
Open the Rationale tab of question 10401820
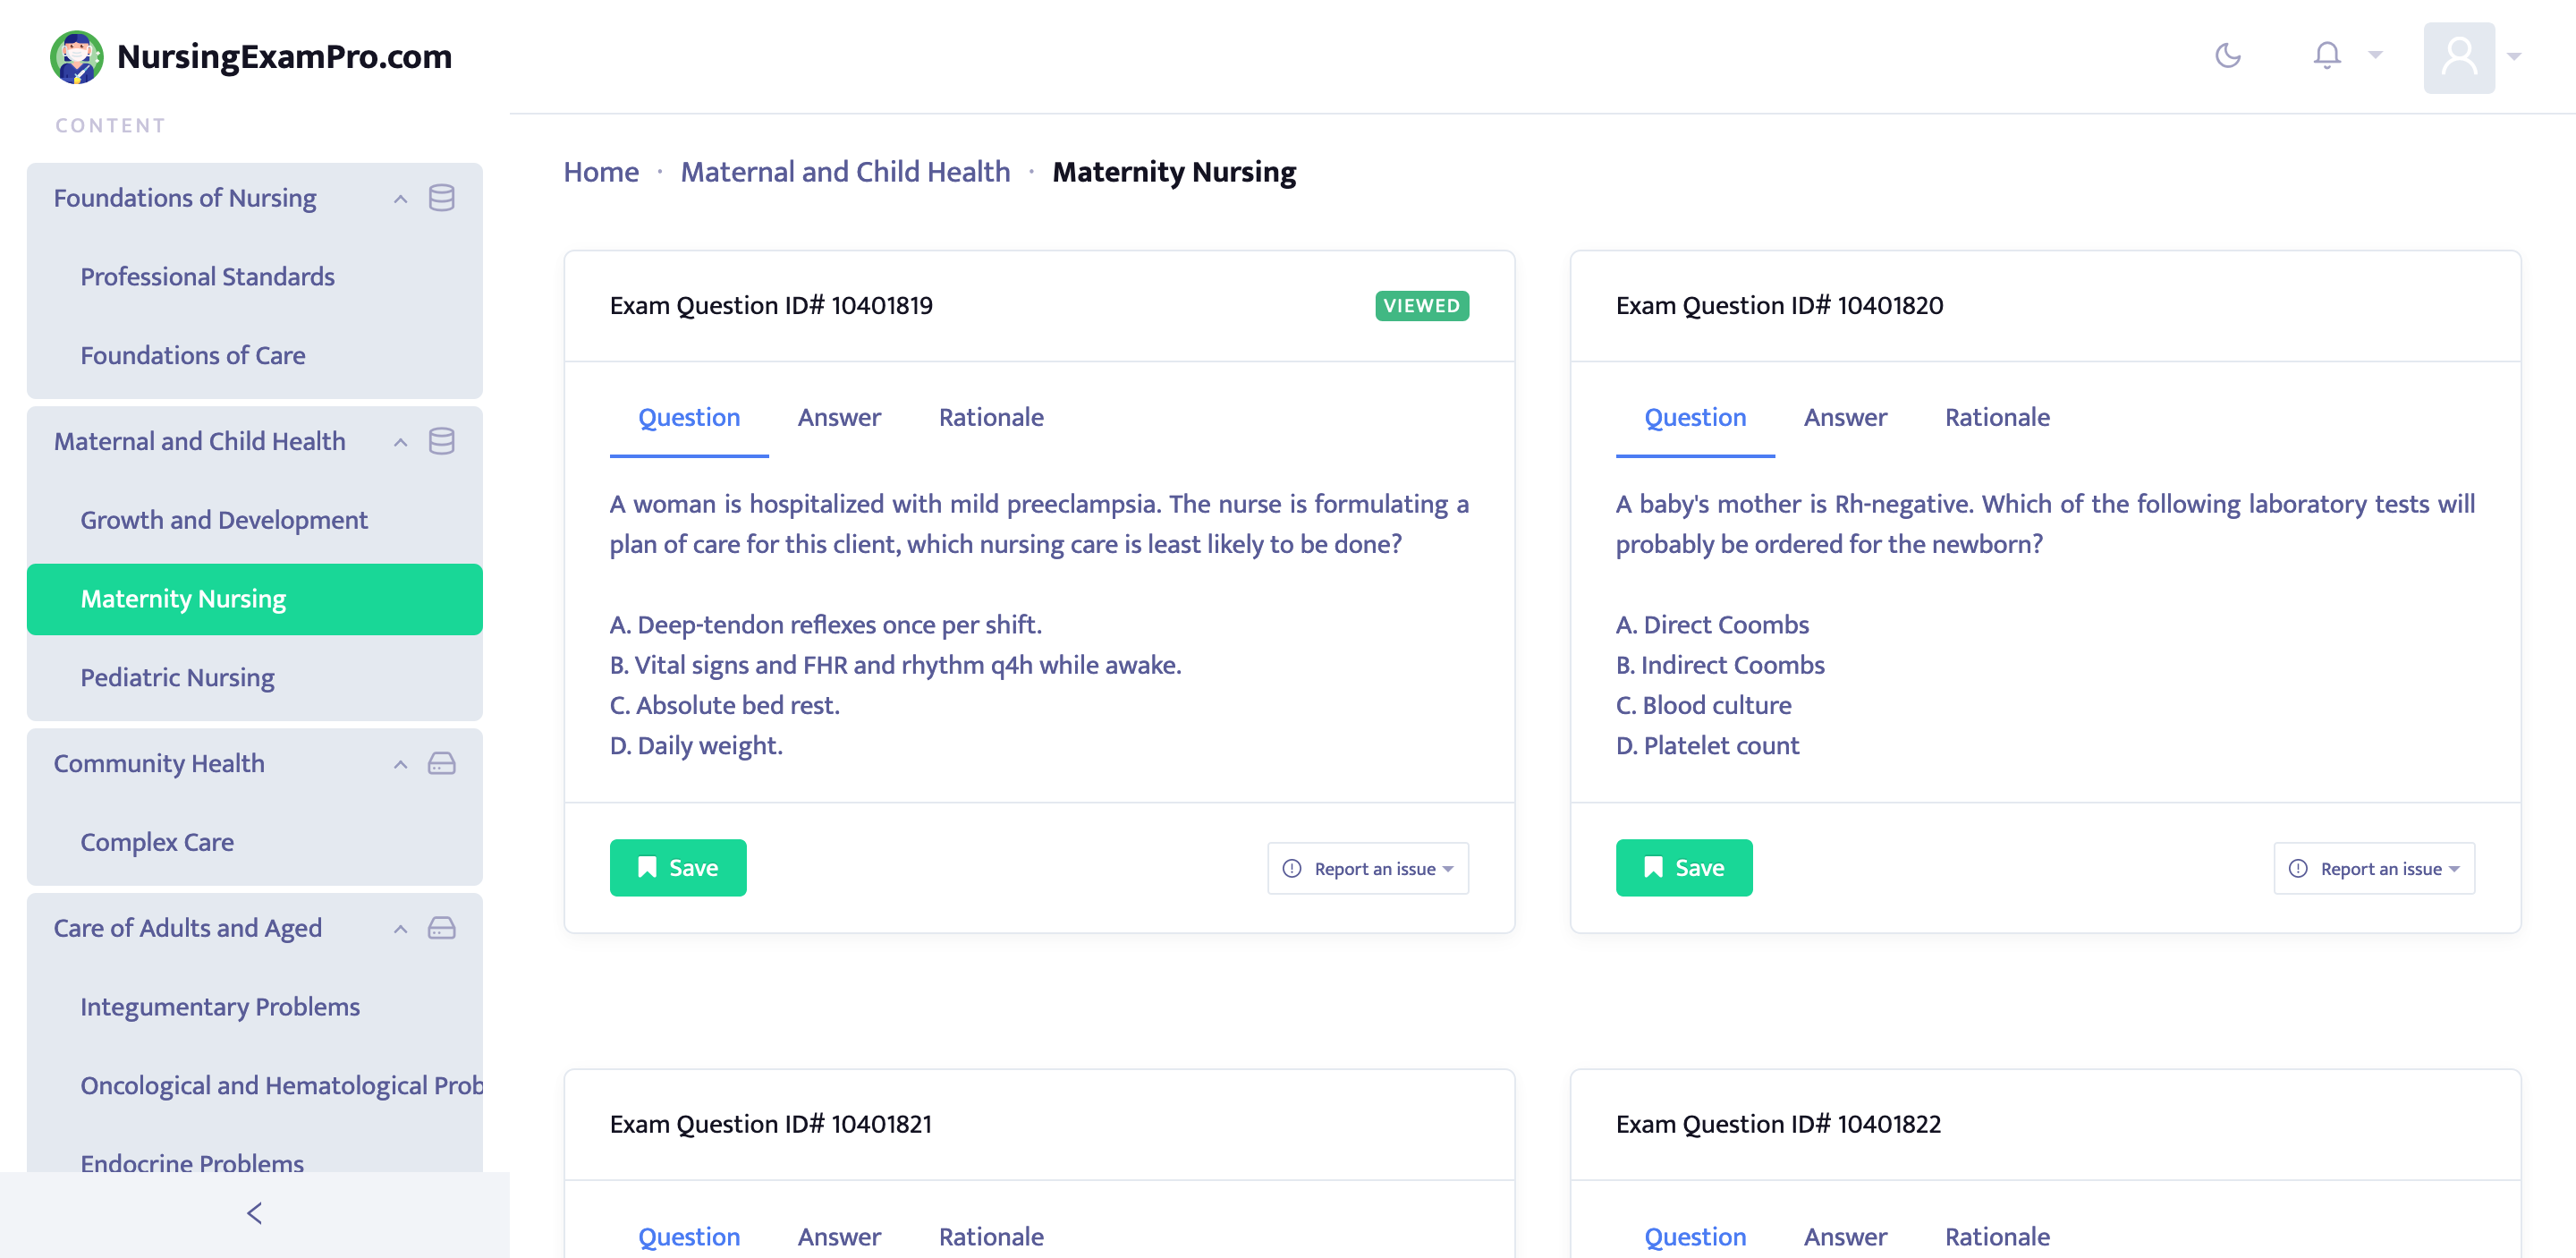point(1996,417)
